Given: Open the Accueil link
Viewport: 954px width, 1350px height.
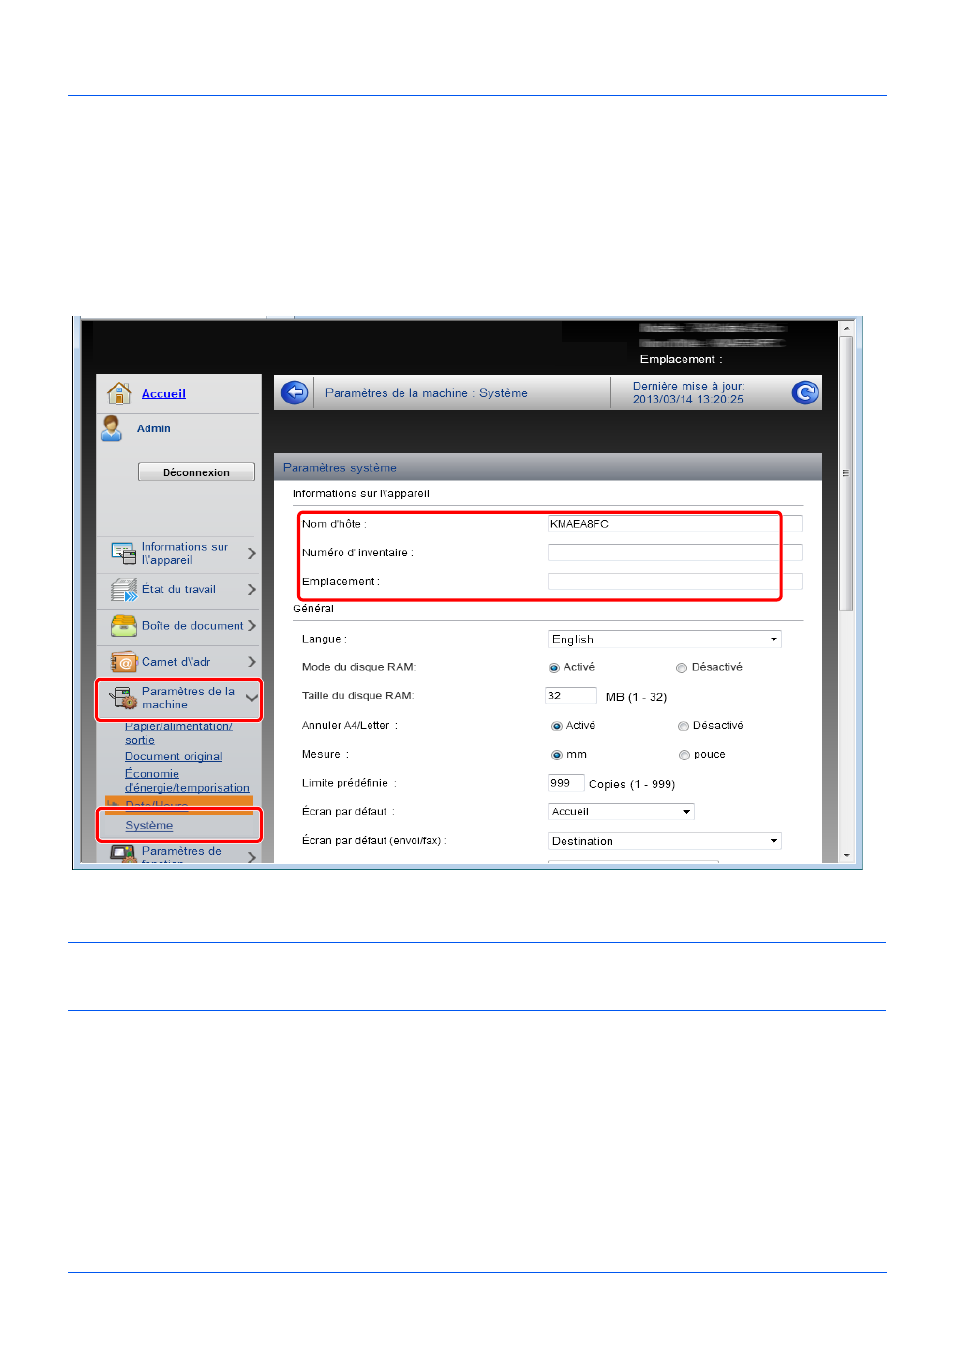Looking at the screenshot, I should point(164,394).
